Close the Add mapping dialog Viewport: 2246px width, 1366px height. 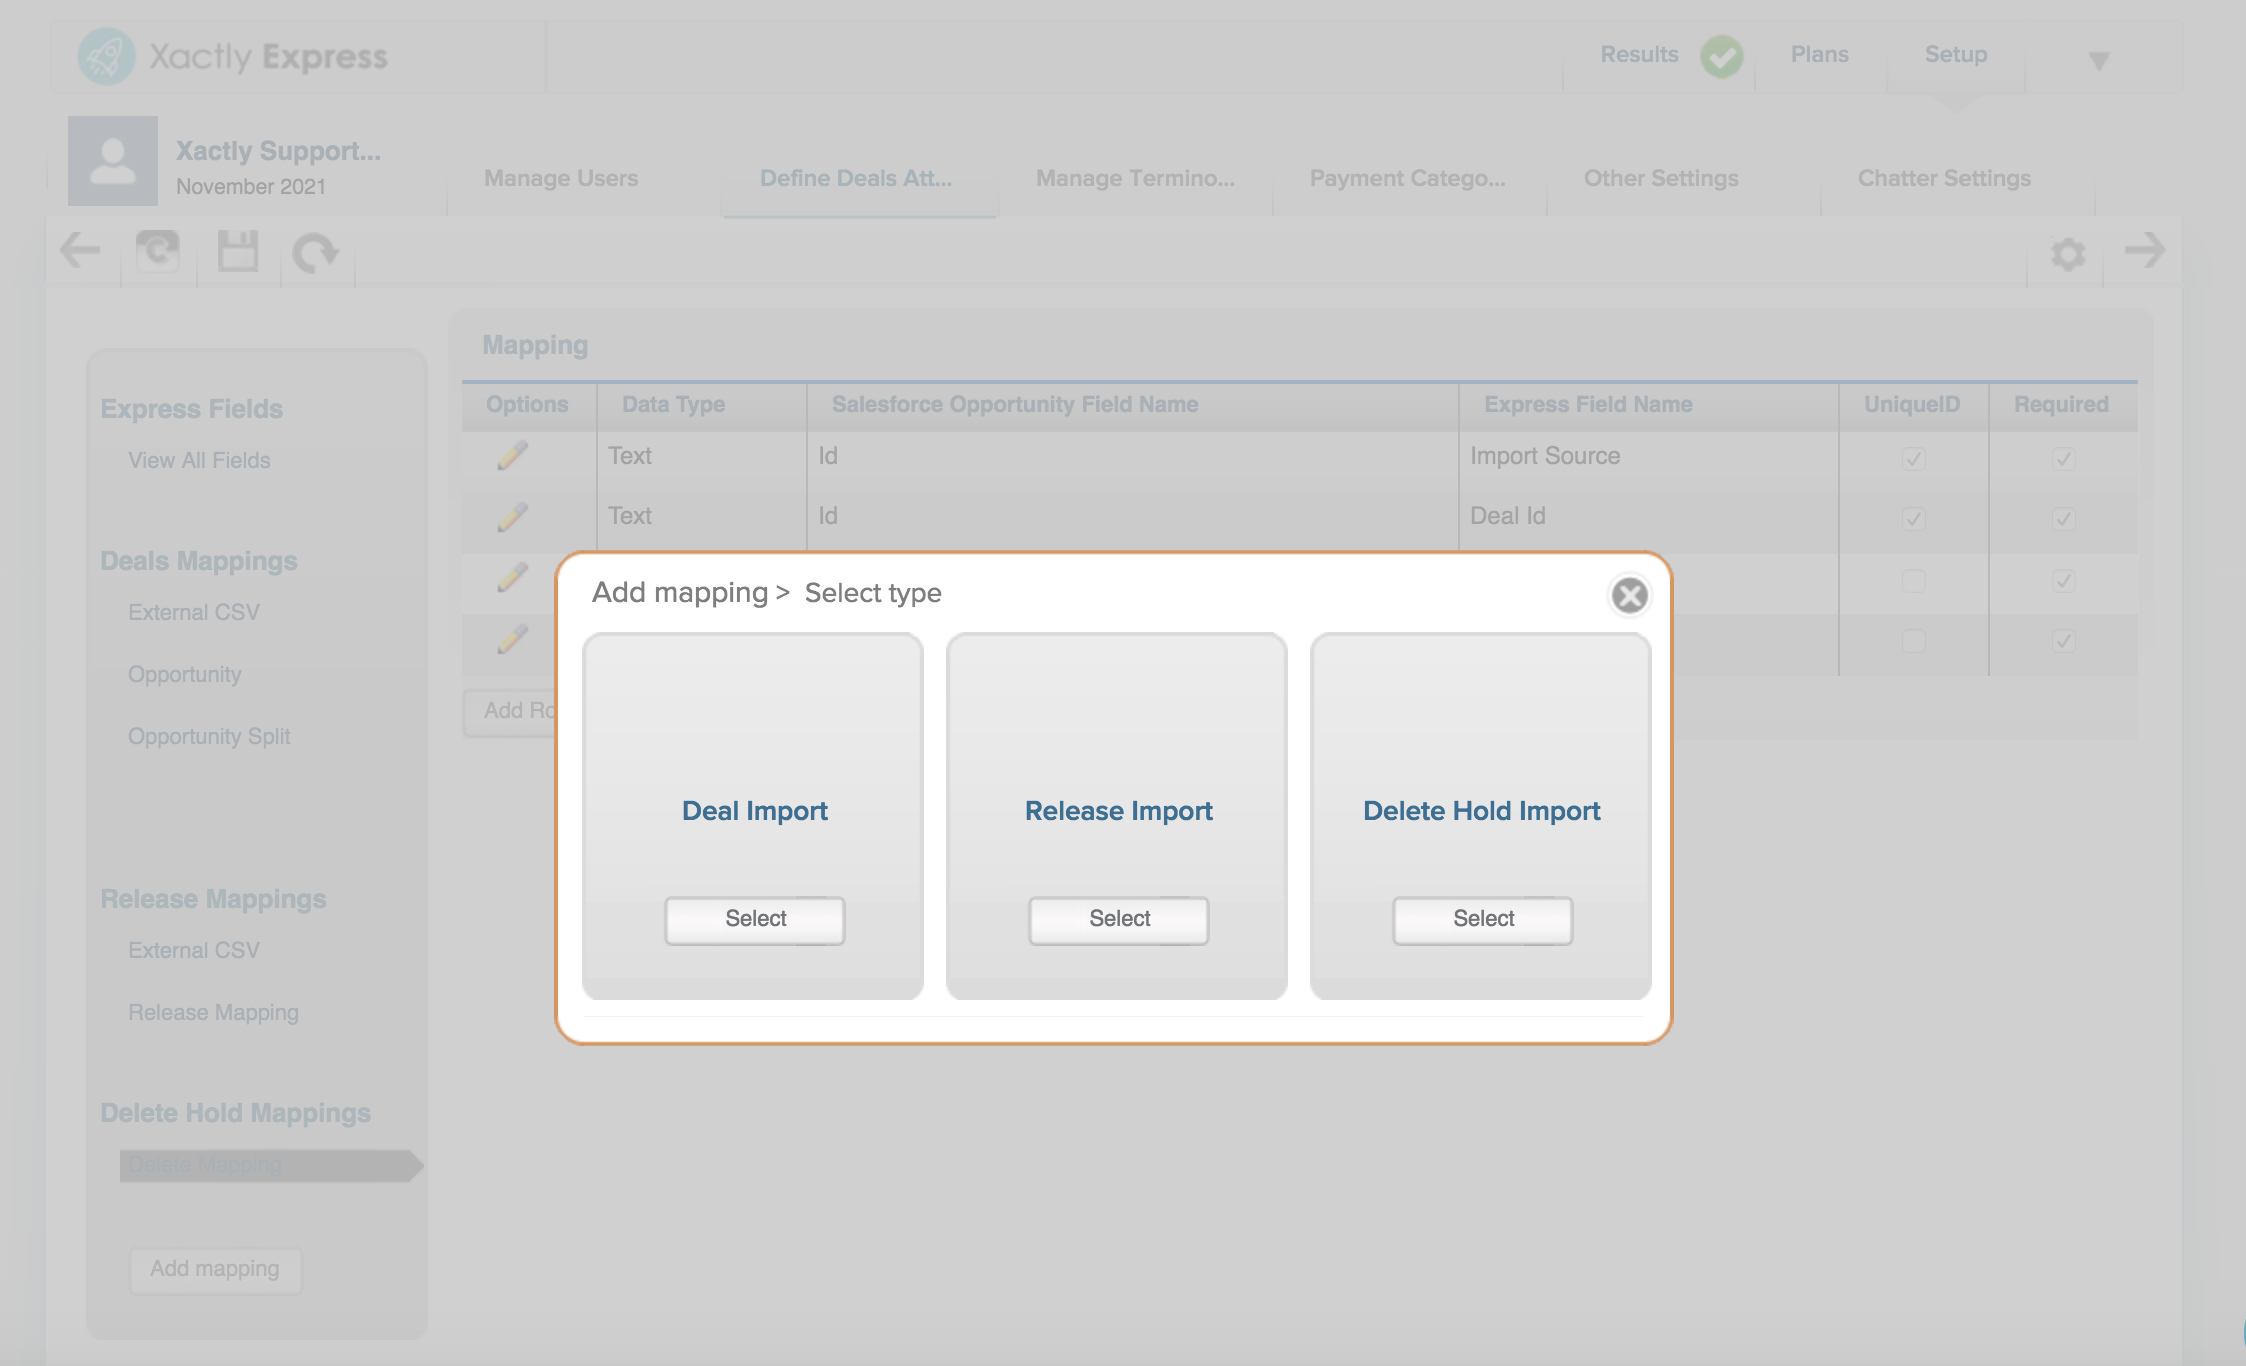1629,595
